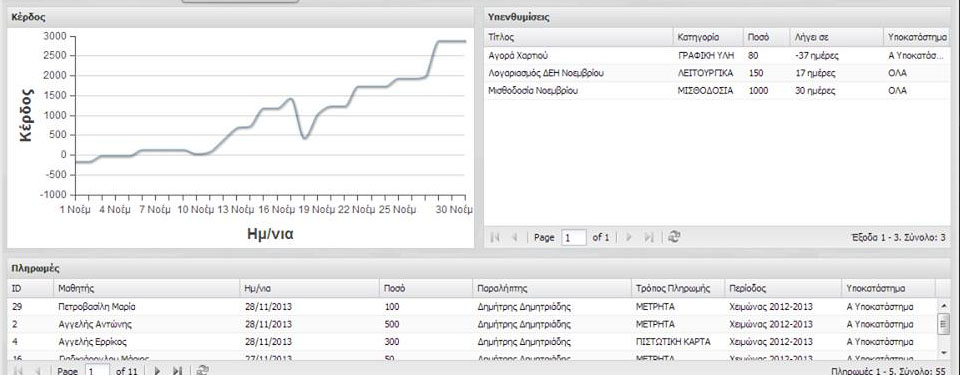Image resolution: width=960 pixels, height=375 pixels.
Task: Sort reminders by Ποσό column header
Action: point(766,37)
